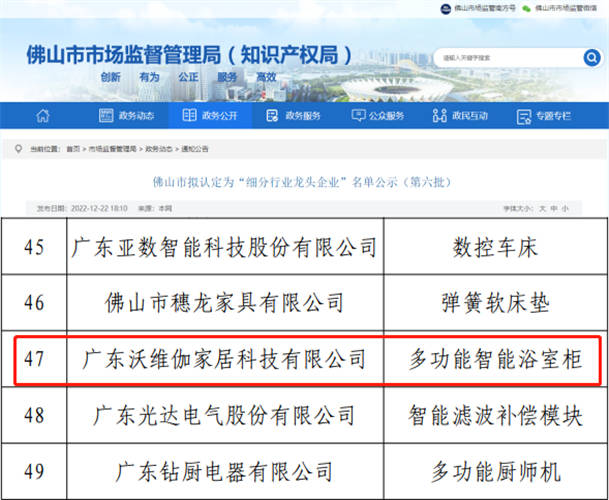This screenshot has height=500, width=609.
Task: Click the Southern account icon at top
Action: click(445, 8)
